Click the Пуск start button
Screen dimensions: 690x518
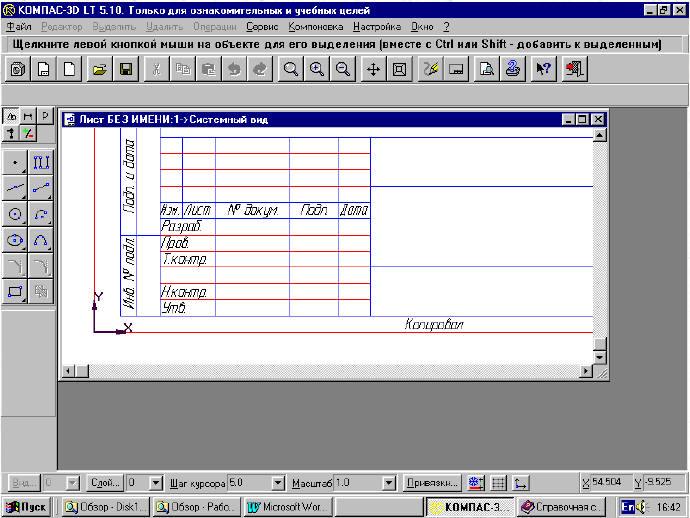click(26, 507)
